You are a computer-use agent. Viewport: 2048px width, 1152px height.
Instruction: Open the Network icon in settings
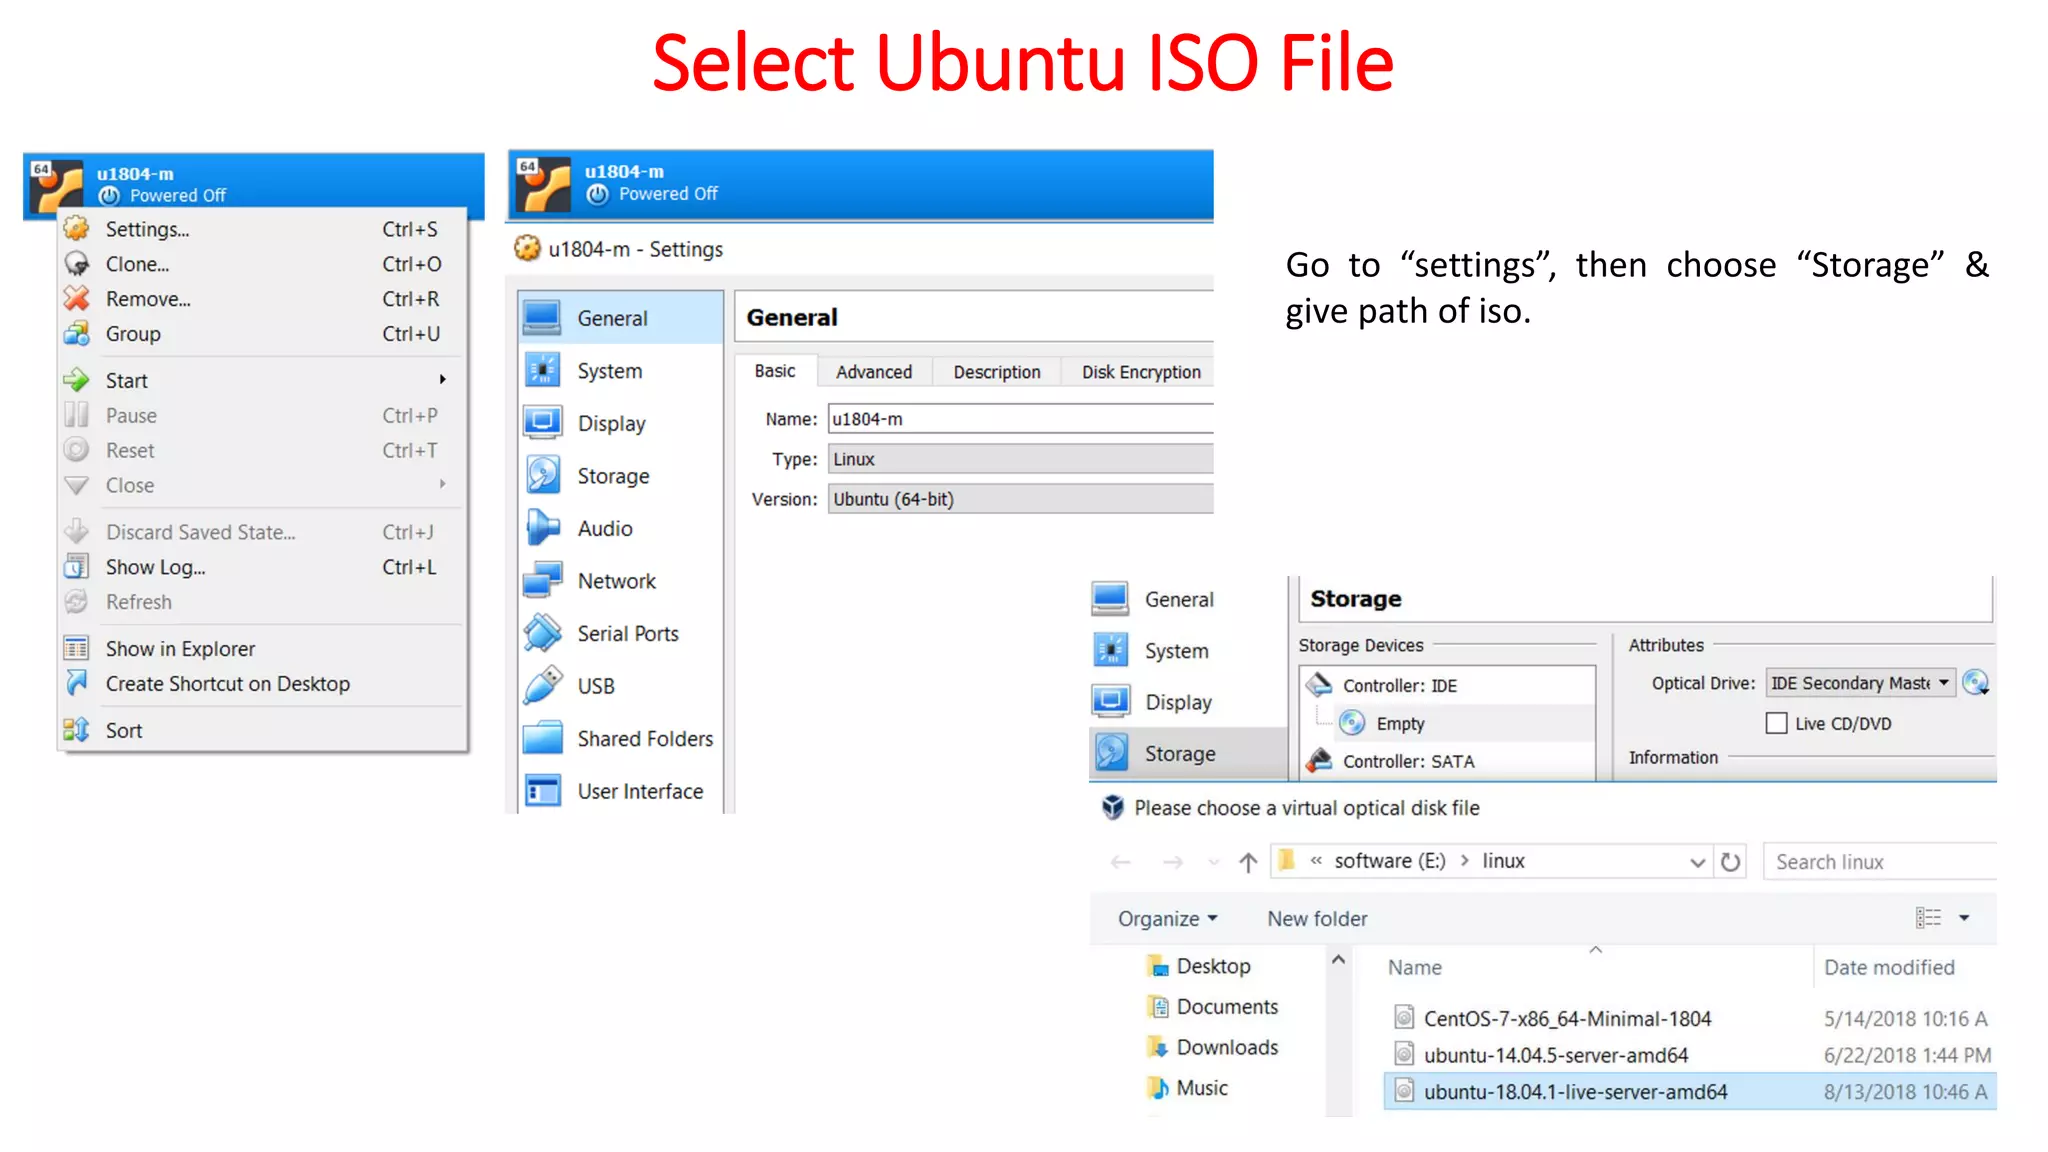click(542, 581)
